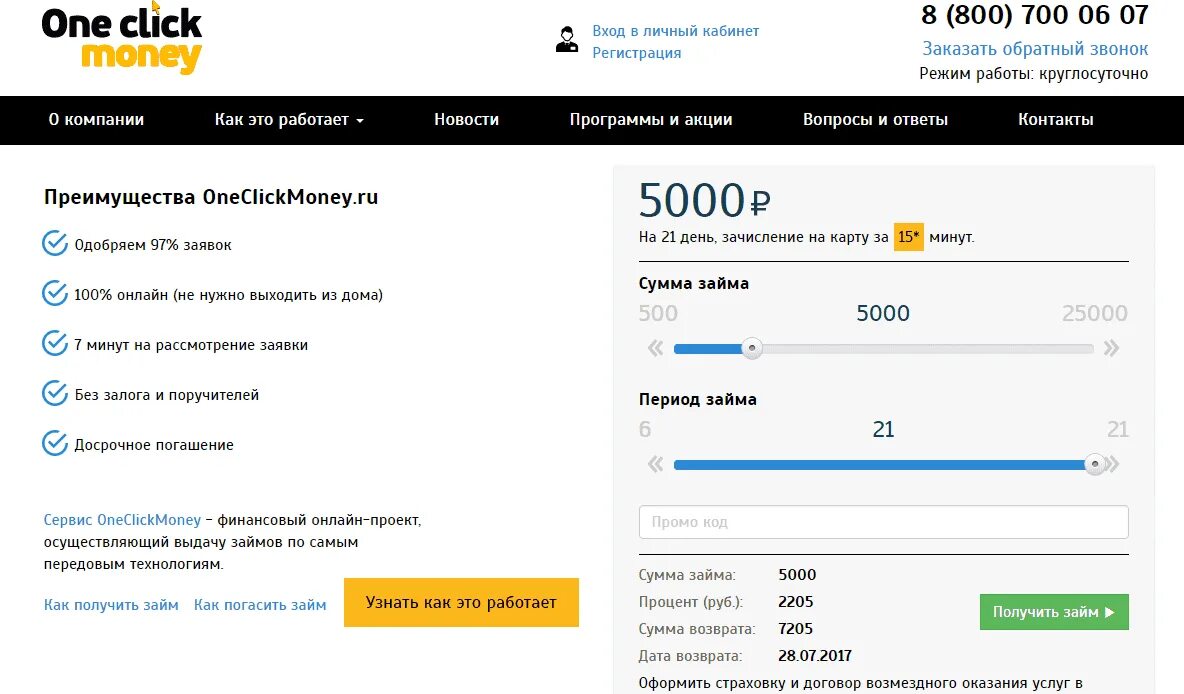Click the Период займа slider handle
1184x694 pixels.
coord(1095,464)
